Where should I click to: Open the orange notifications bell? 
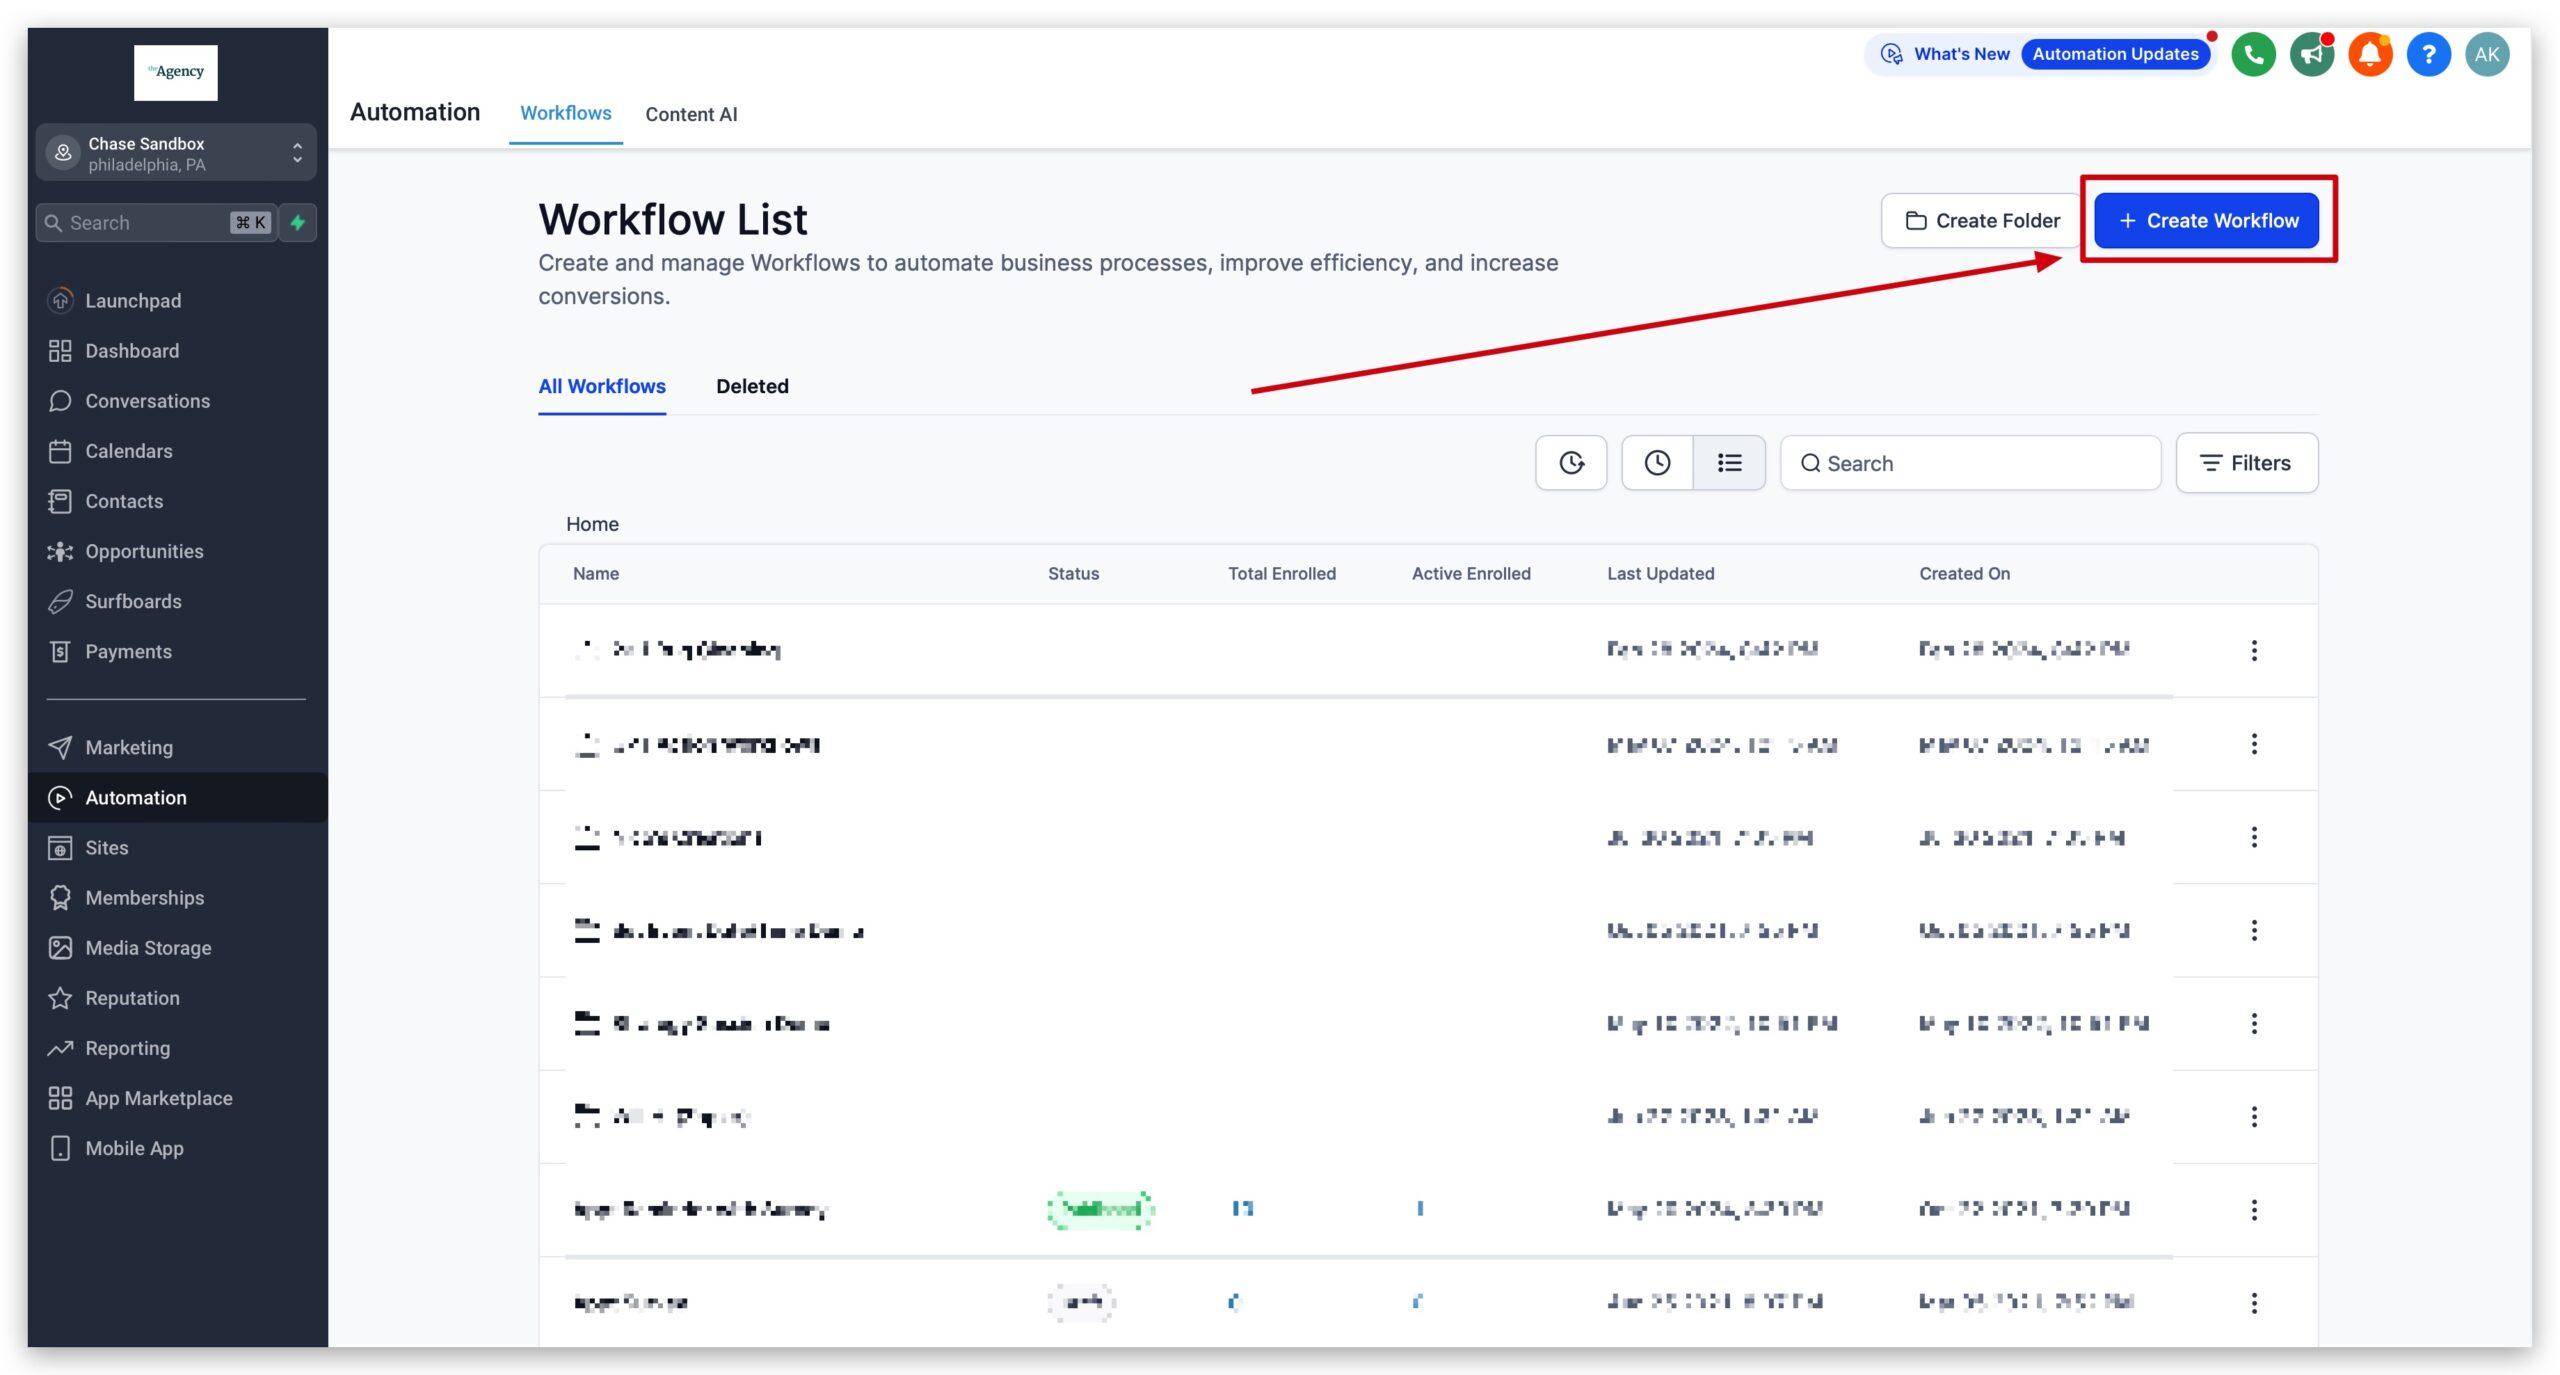(2370, 54)
